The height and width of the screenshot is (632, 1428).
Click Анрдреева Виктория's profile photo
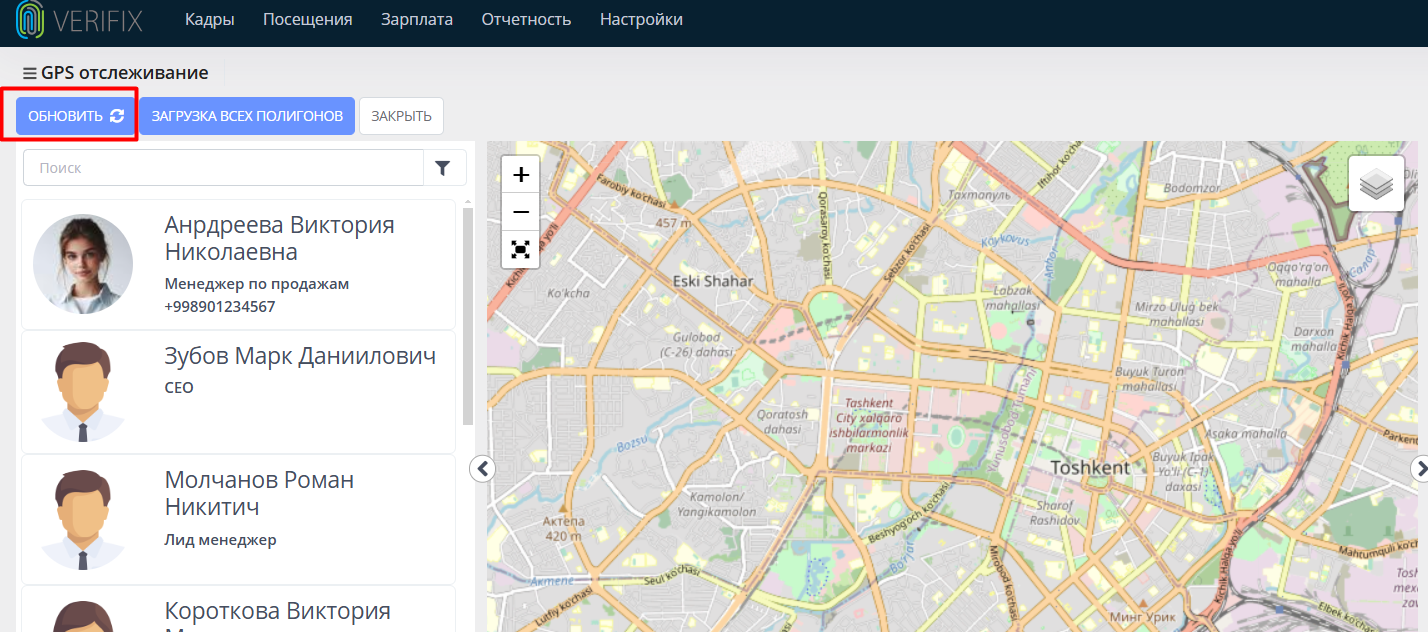point(83,265)
